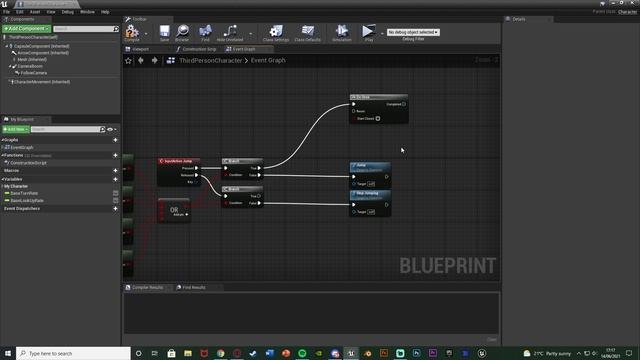Open the Compile options dropdown arrow
Viewport: 640px width, 360px height.
tap(146, 34)
